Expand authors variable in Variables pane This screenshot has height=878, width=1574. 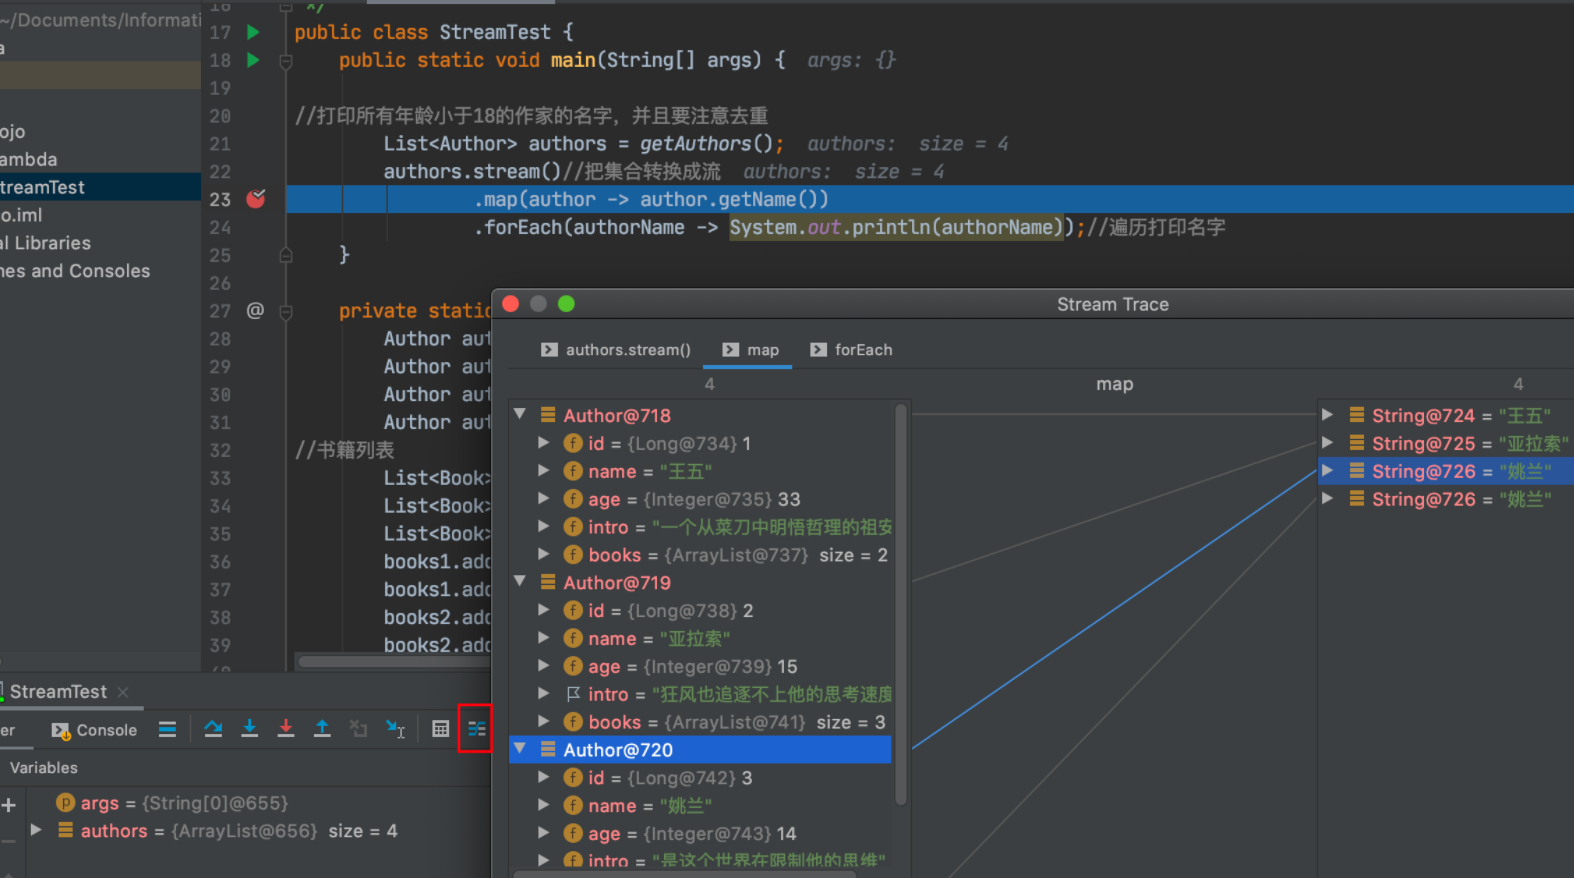tap(36, 829)
